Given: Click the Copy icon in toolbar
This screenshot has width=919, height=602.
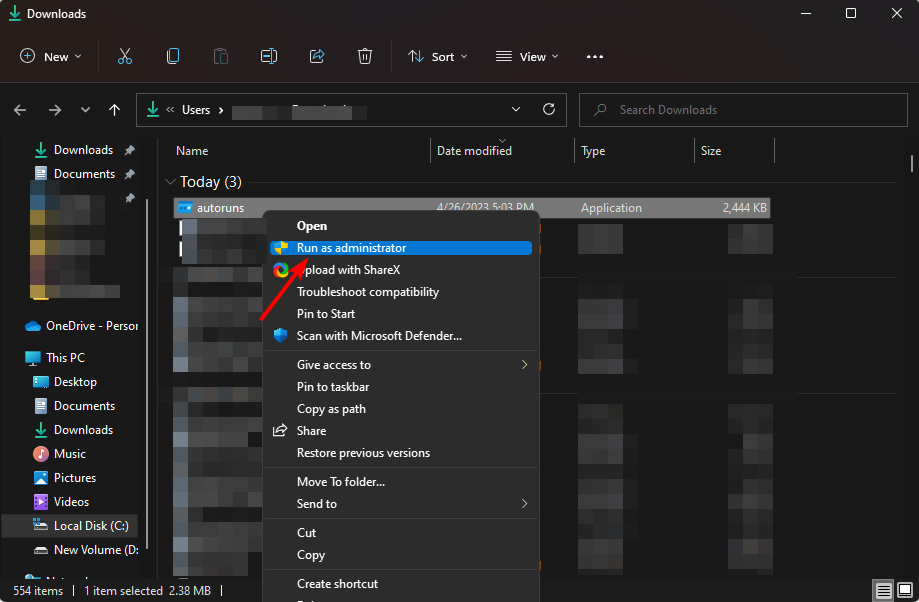Looking at the screenshot, I should click(173, 56).
